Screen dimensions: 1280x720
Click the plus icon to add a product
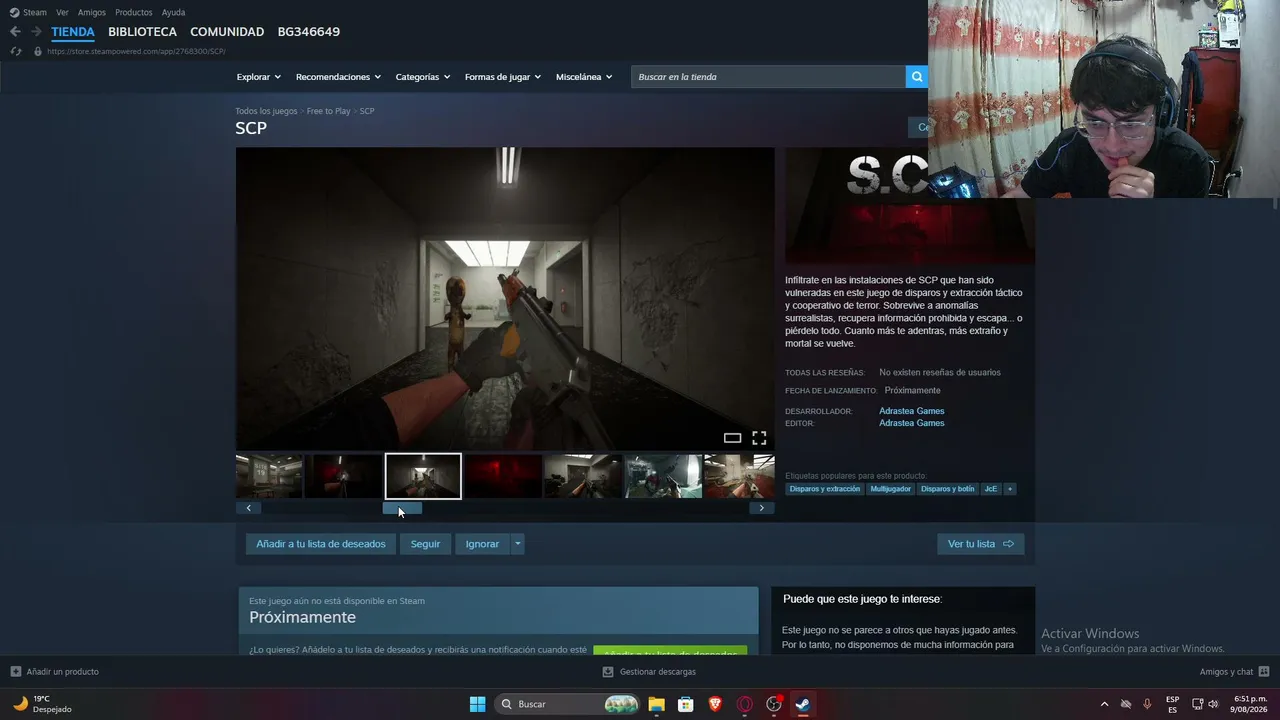(15, 672)
